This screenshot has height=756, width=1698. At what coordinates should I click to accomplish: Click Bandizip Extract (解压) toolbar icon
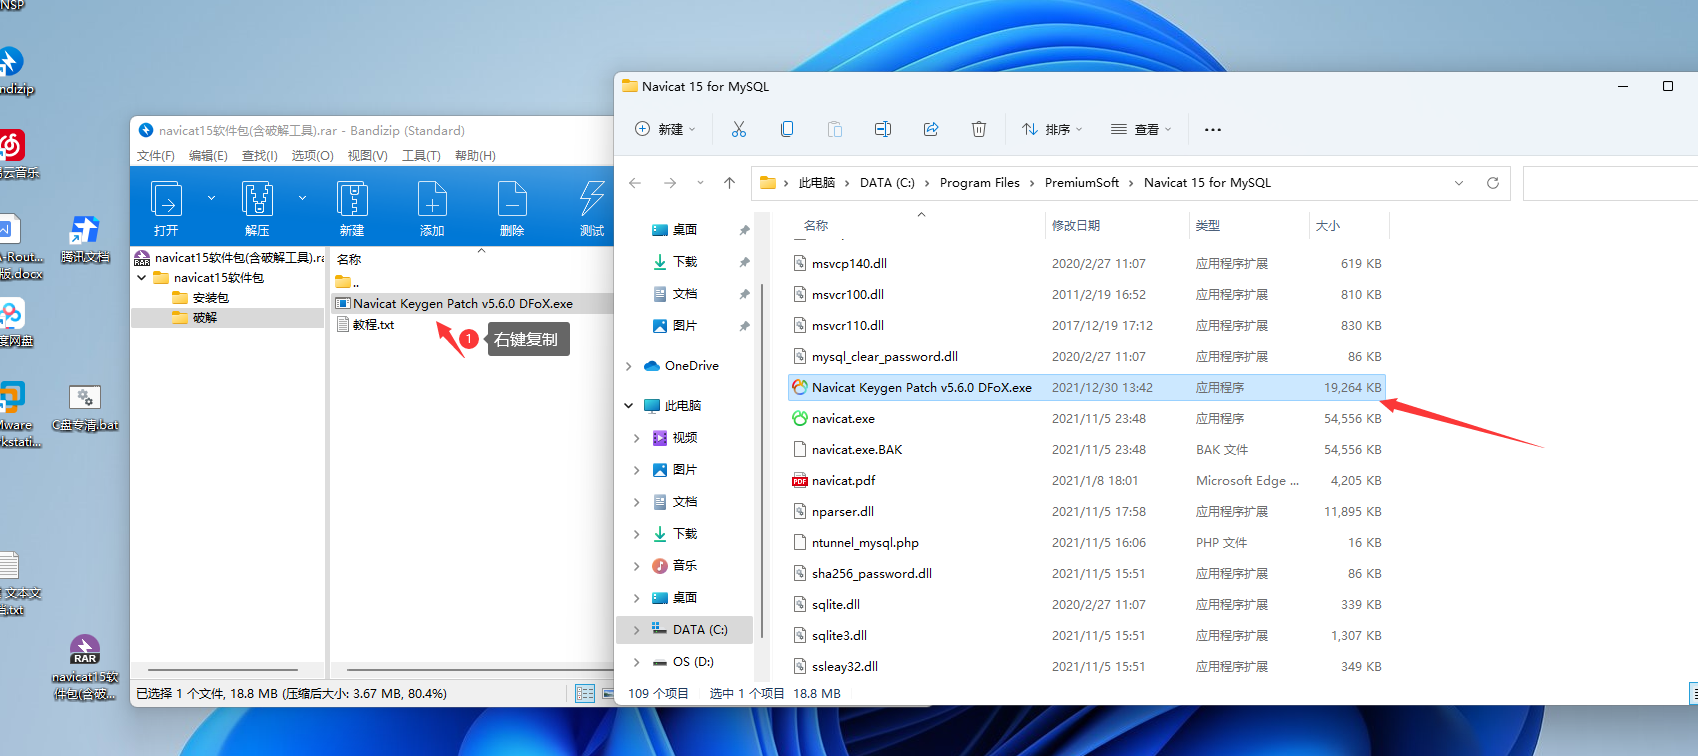[x=257, y=208]
